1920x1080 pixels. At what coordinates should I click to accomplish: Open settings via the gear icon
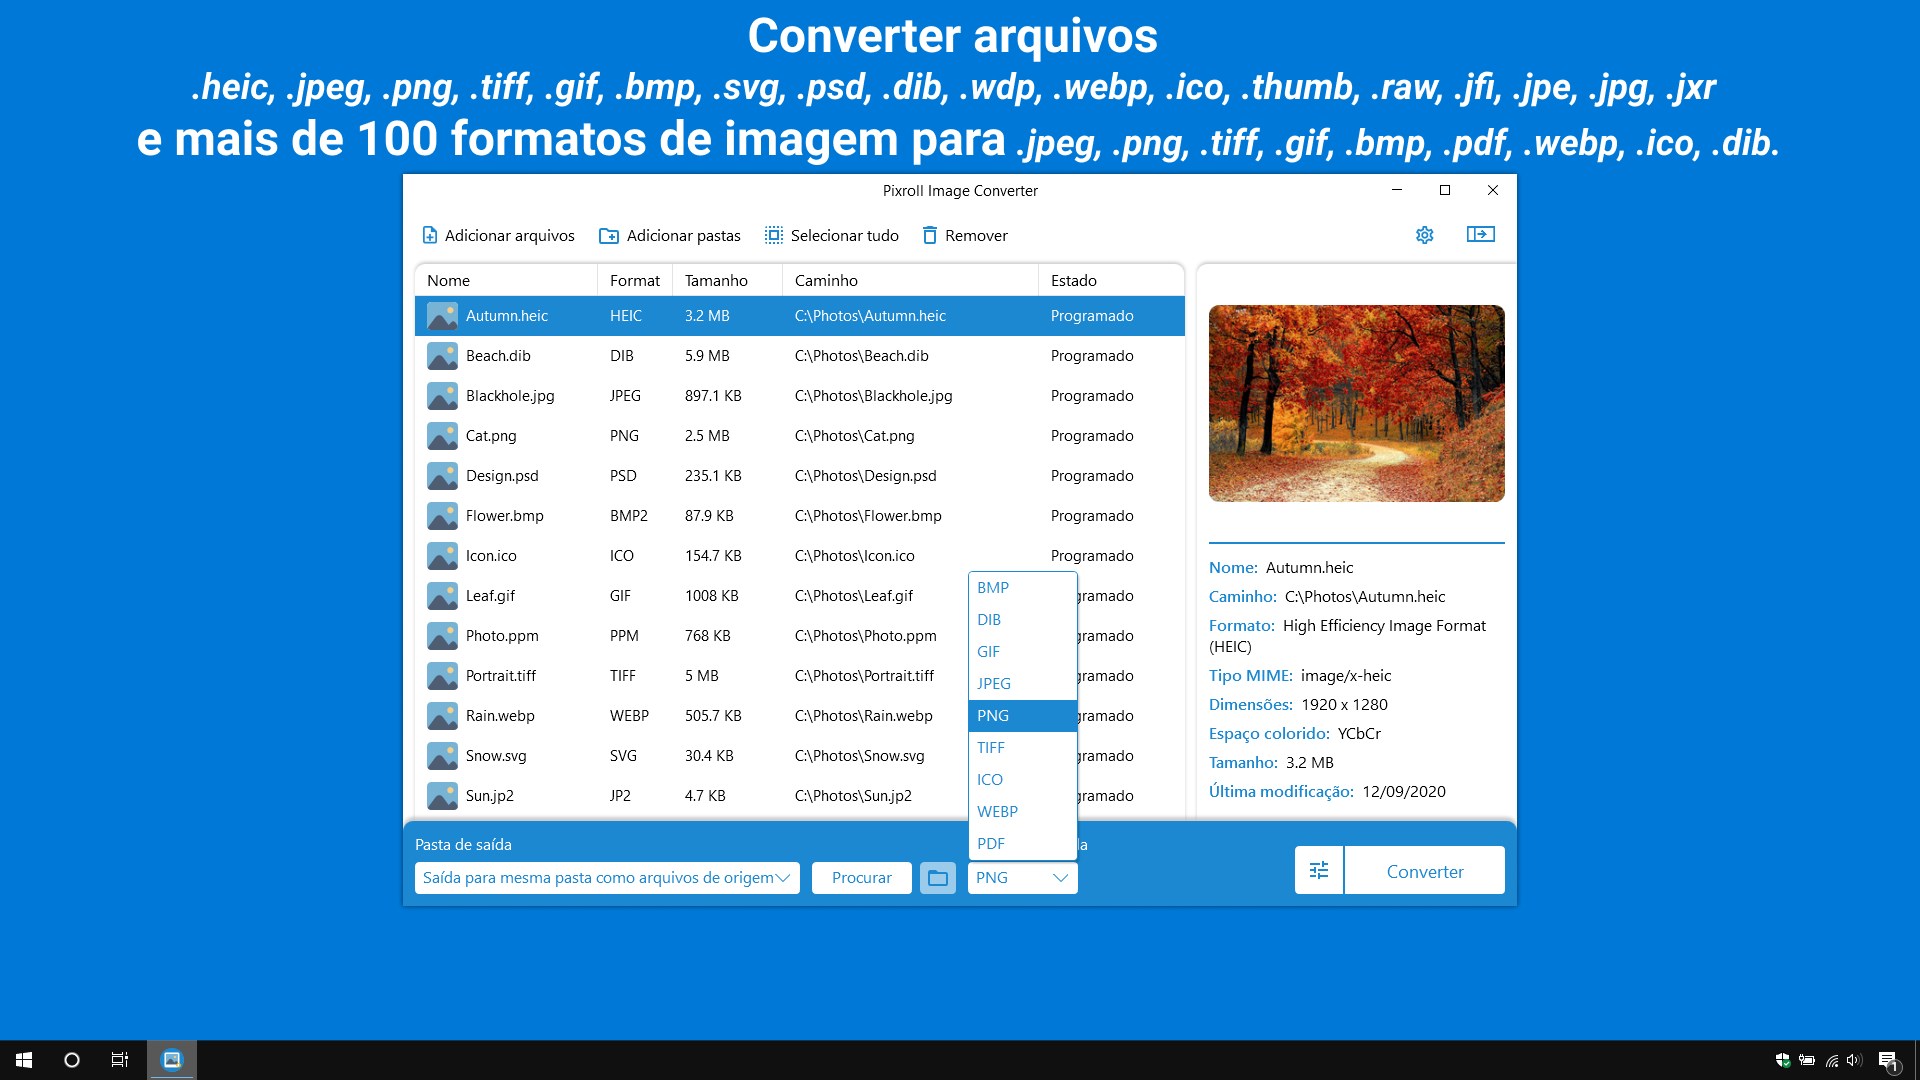[1424, 235]
